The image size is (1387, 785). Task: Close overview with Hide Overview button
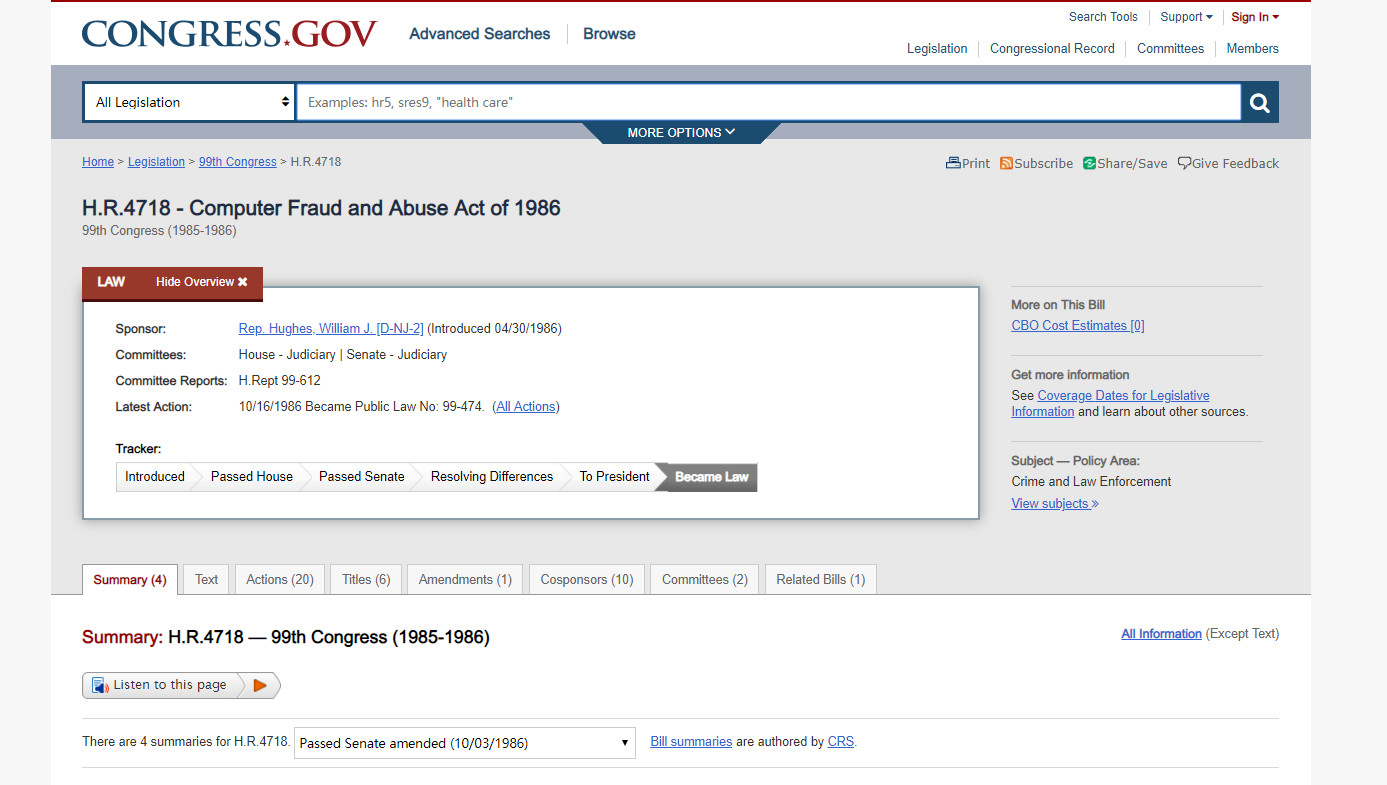[201, 282]
